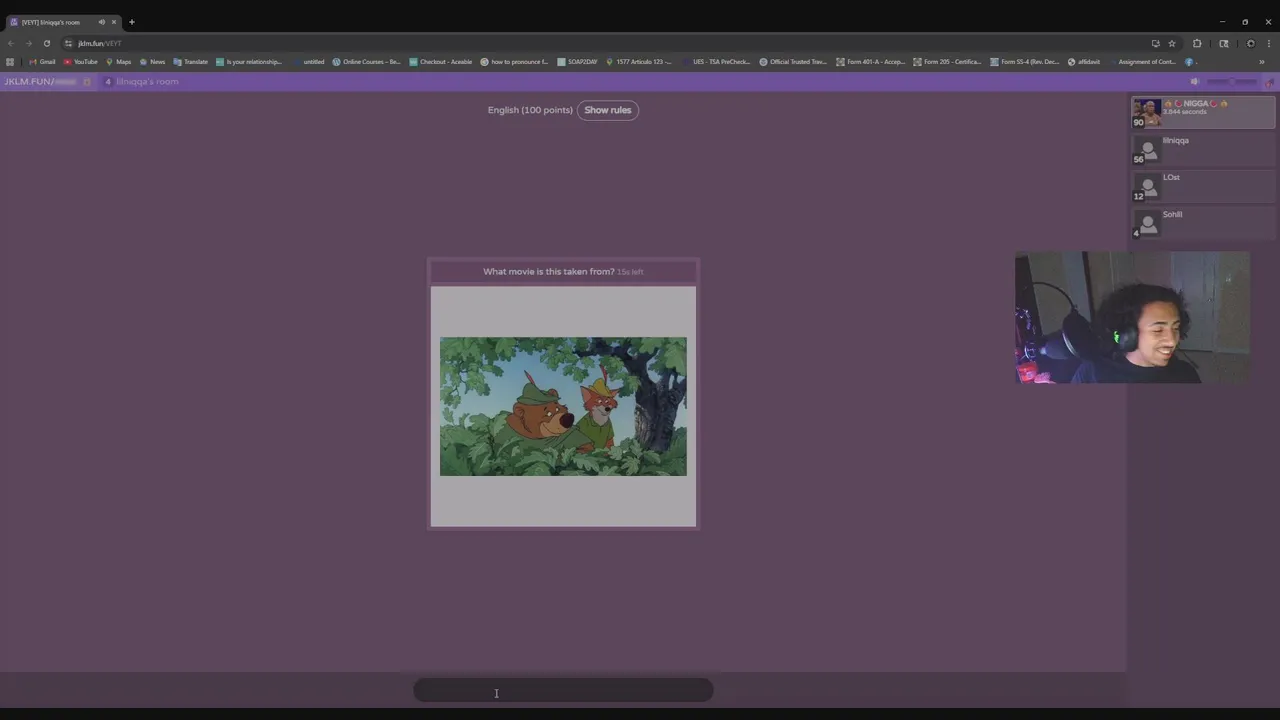Focus the answer input field at bottom
Viewport: 1280px width, 720px height.
coord(563,690)
